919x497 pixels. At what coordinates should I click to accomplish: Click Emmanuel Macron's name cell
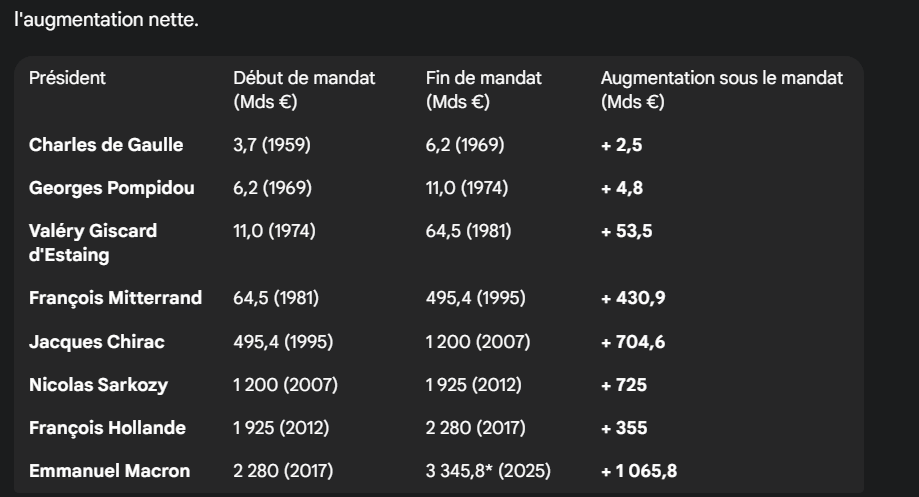tap(109, 471)
